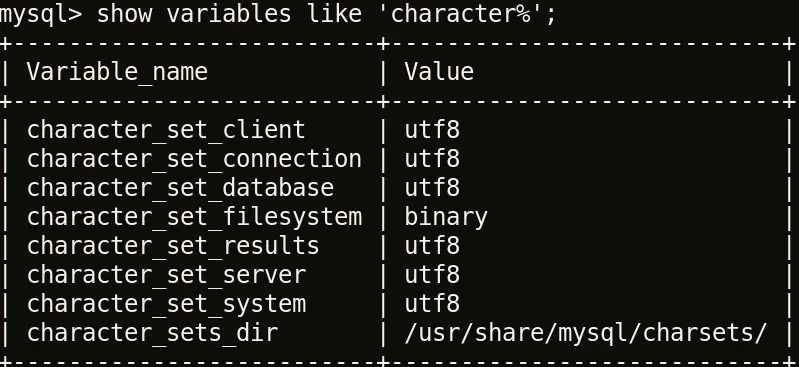Click utf8 value of character_set_results
799x367 pixels.
pyautogui.click(x=432, y=246)
